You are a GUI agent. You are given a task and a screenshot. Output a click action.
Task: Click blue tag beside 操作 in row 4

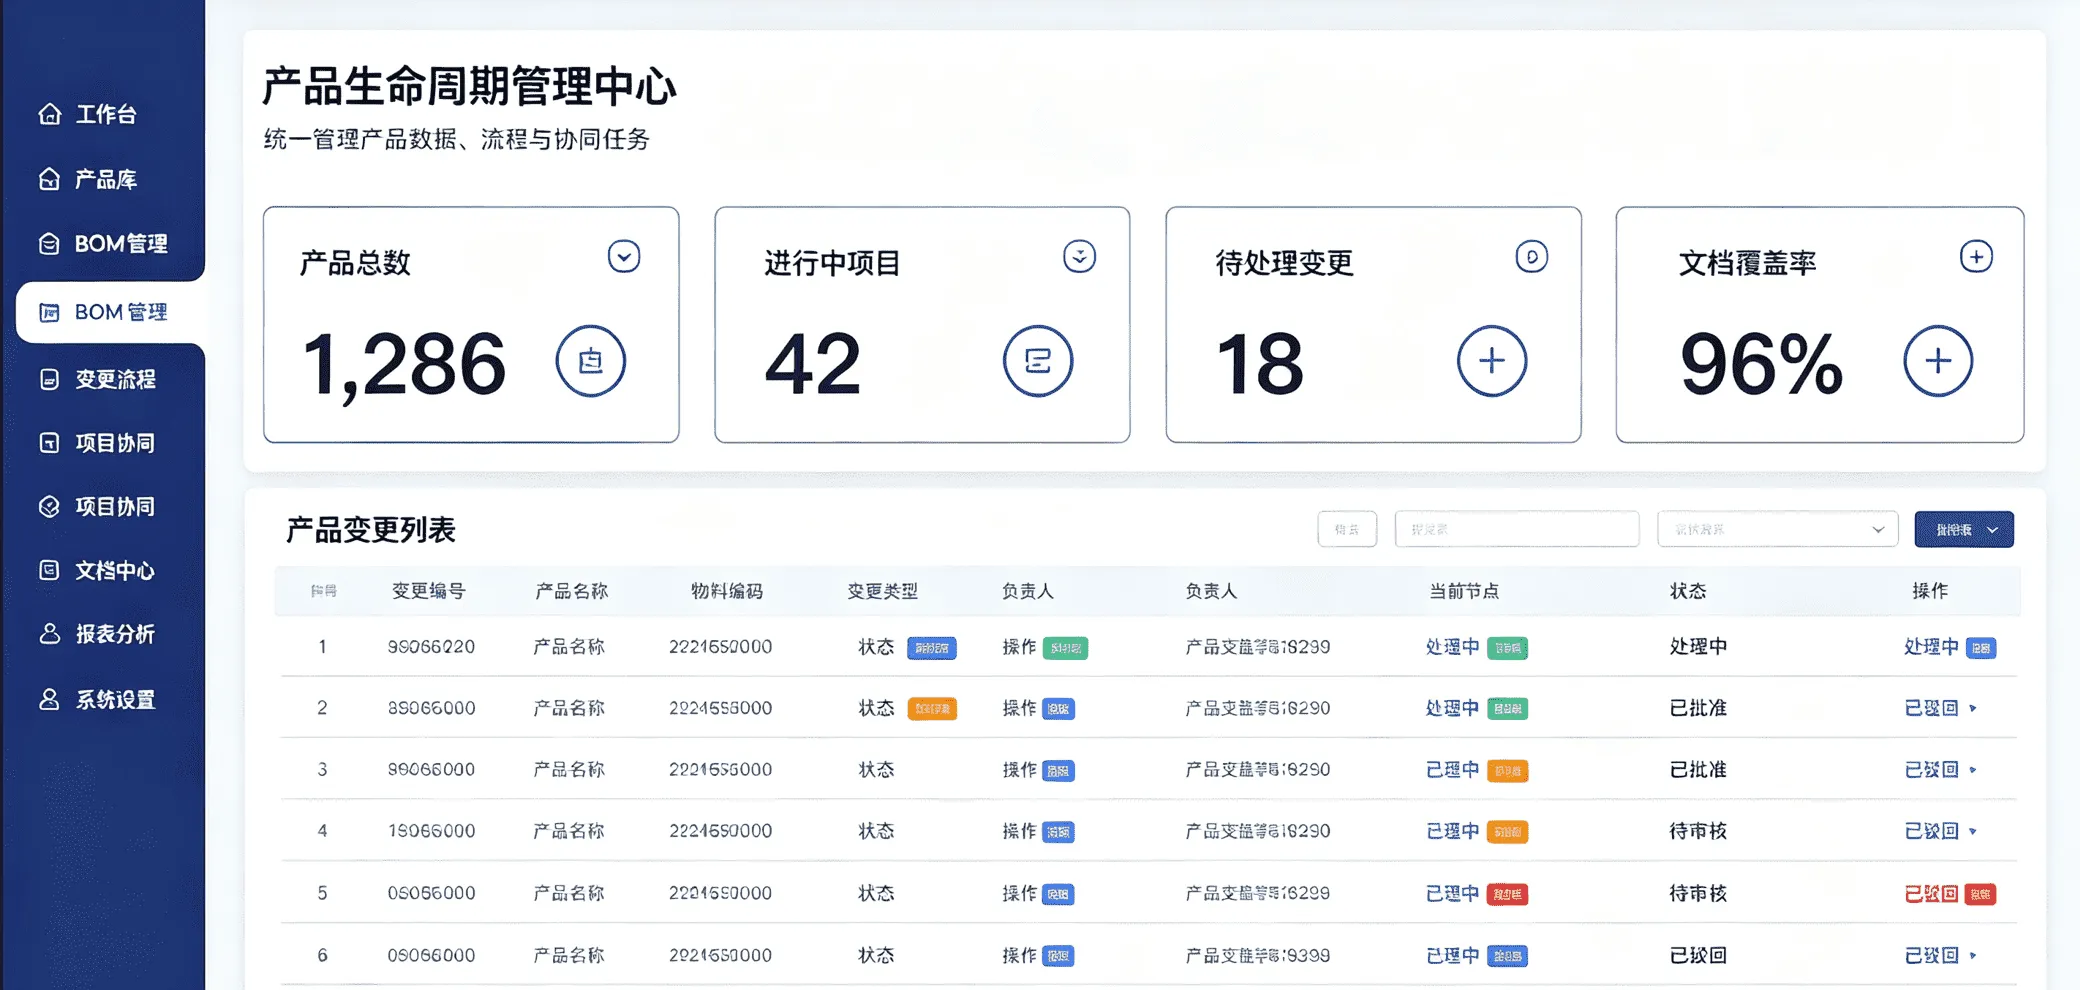point(1058,832)
